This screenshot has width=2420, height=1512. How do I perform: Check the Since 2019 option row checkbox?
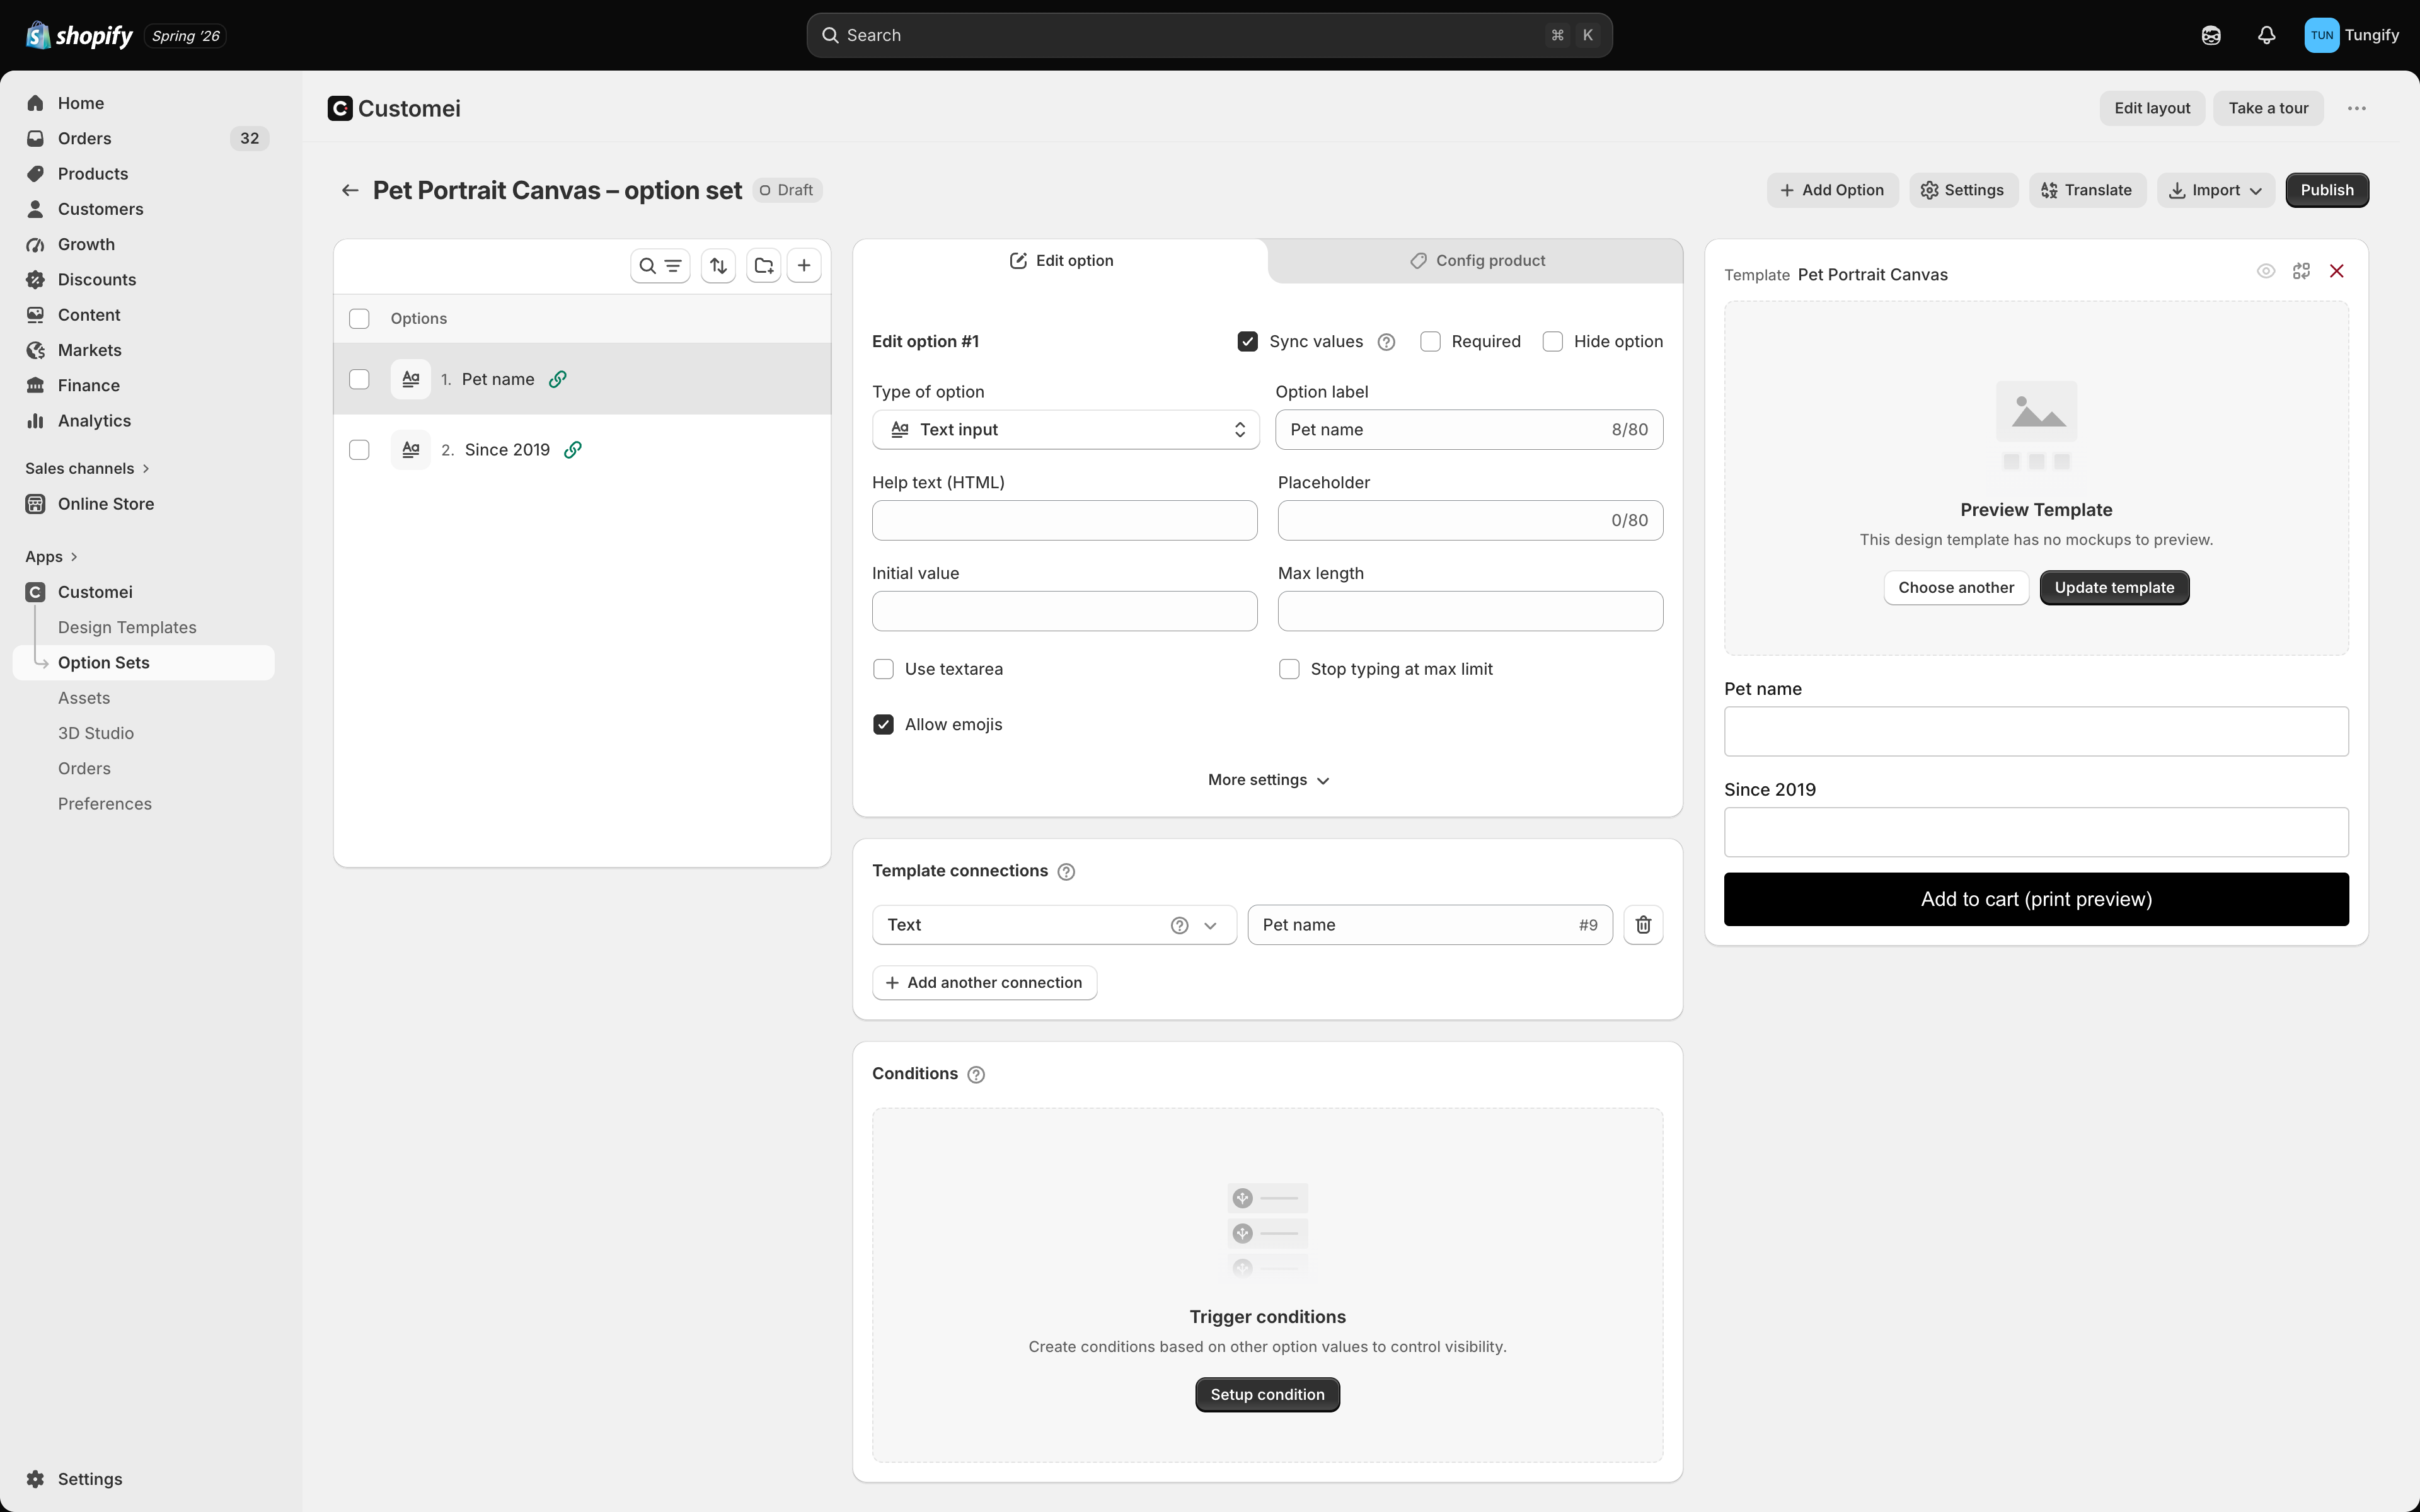coord(359,450)
